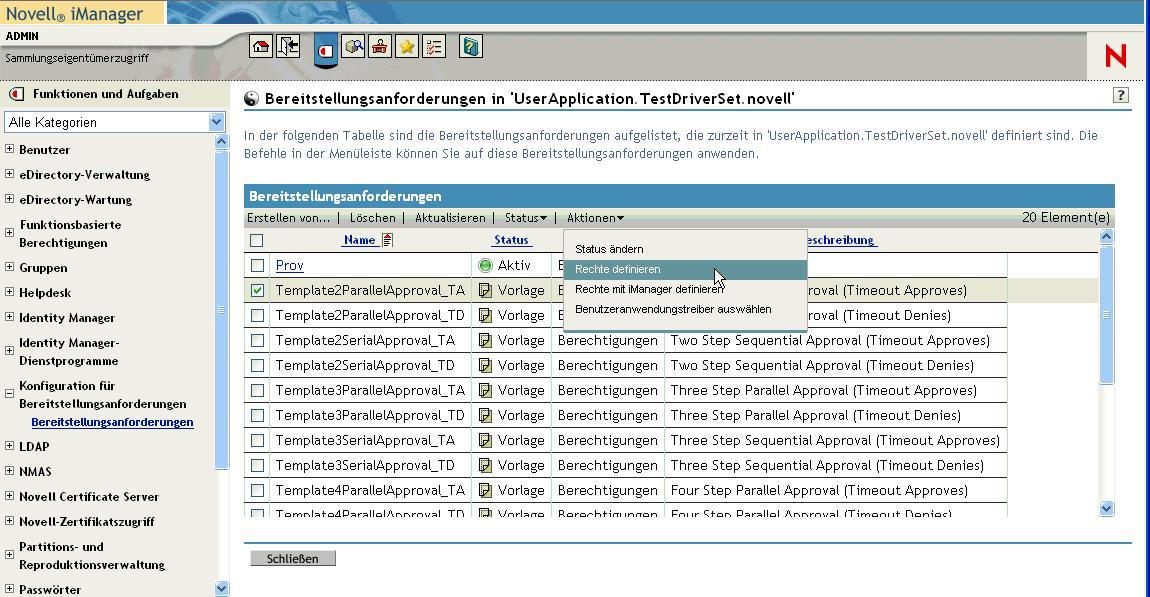Toggle the select-all checkbox in table header
1150x597 pixels.
[x=257, y=240]
